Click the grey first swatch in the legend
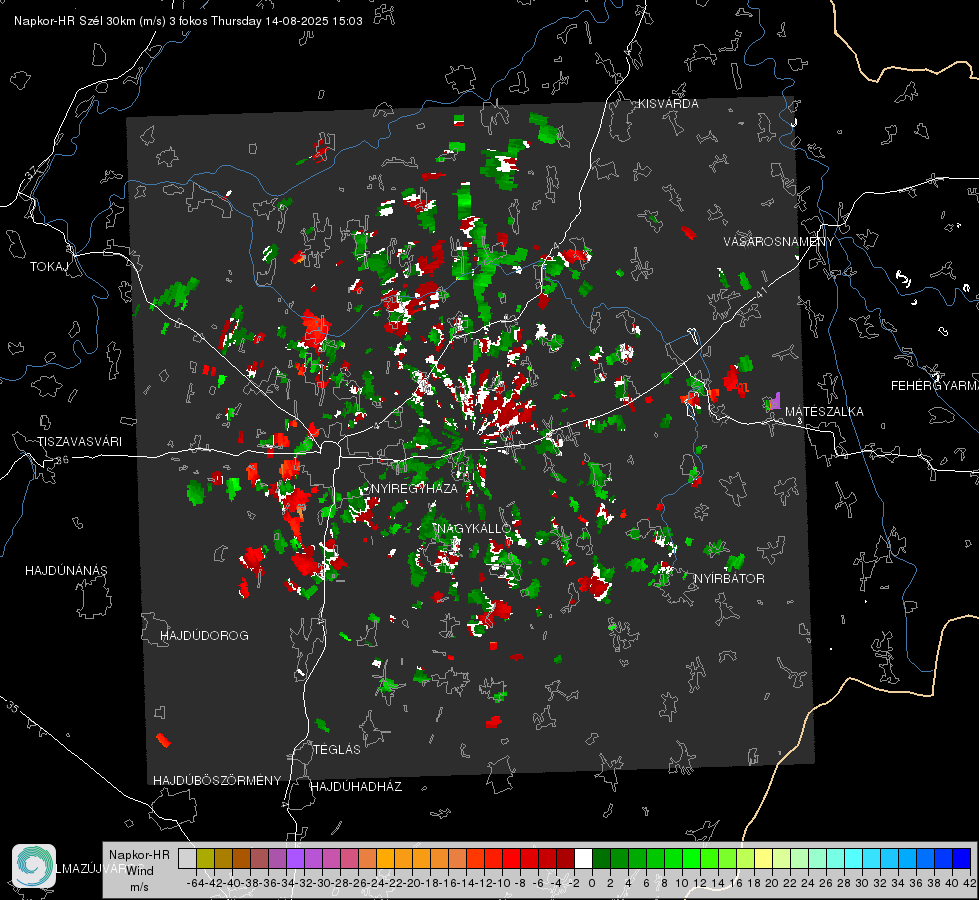 [x=187, y=858]
